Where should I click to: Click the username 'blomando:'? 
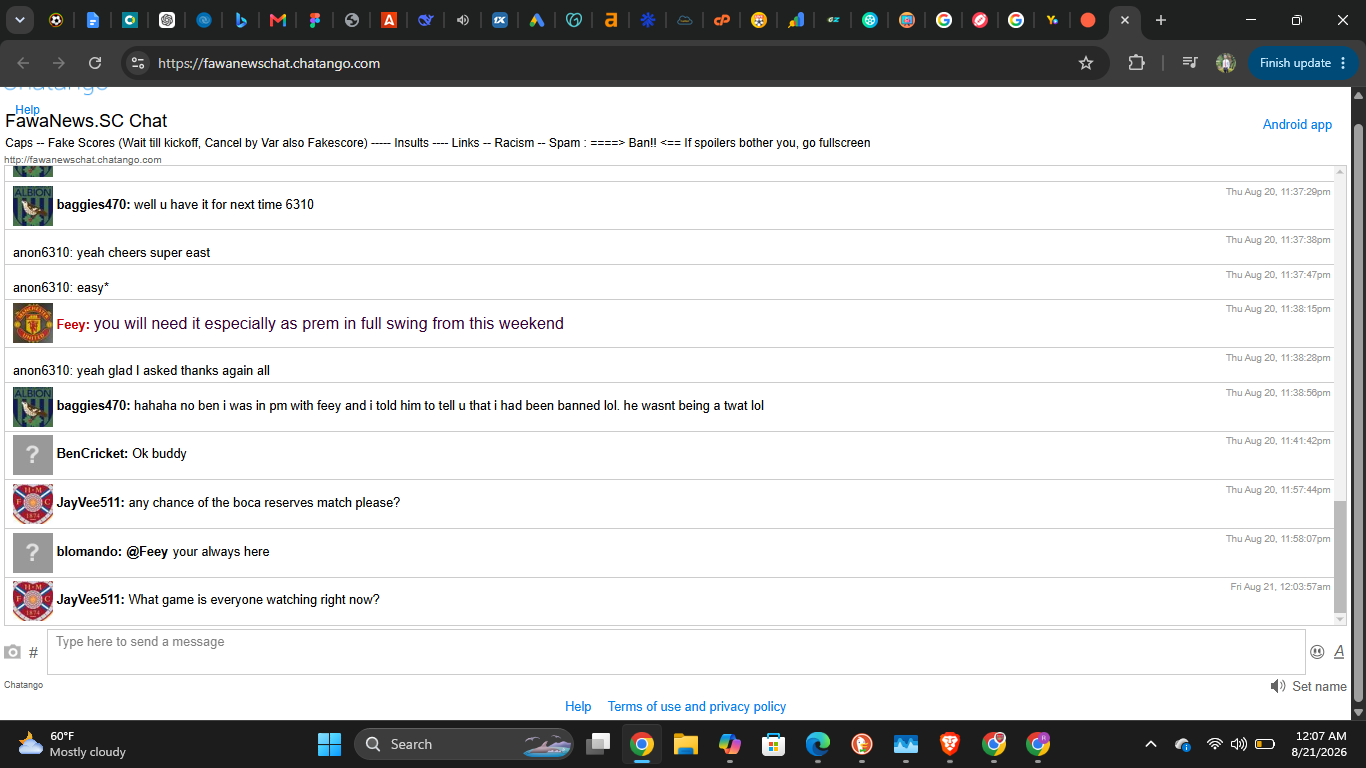click(89, 551)
